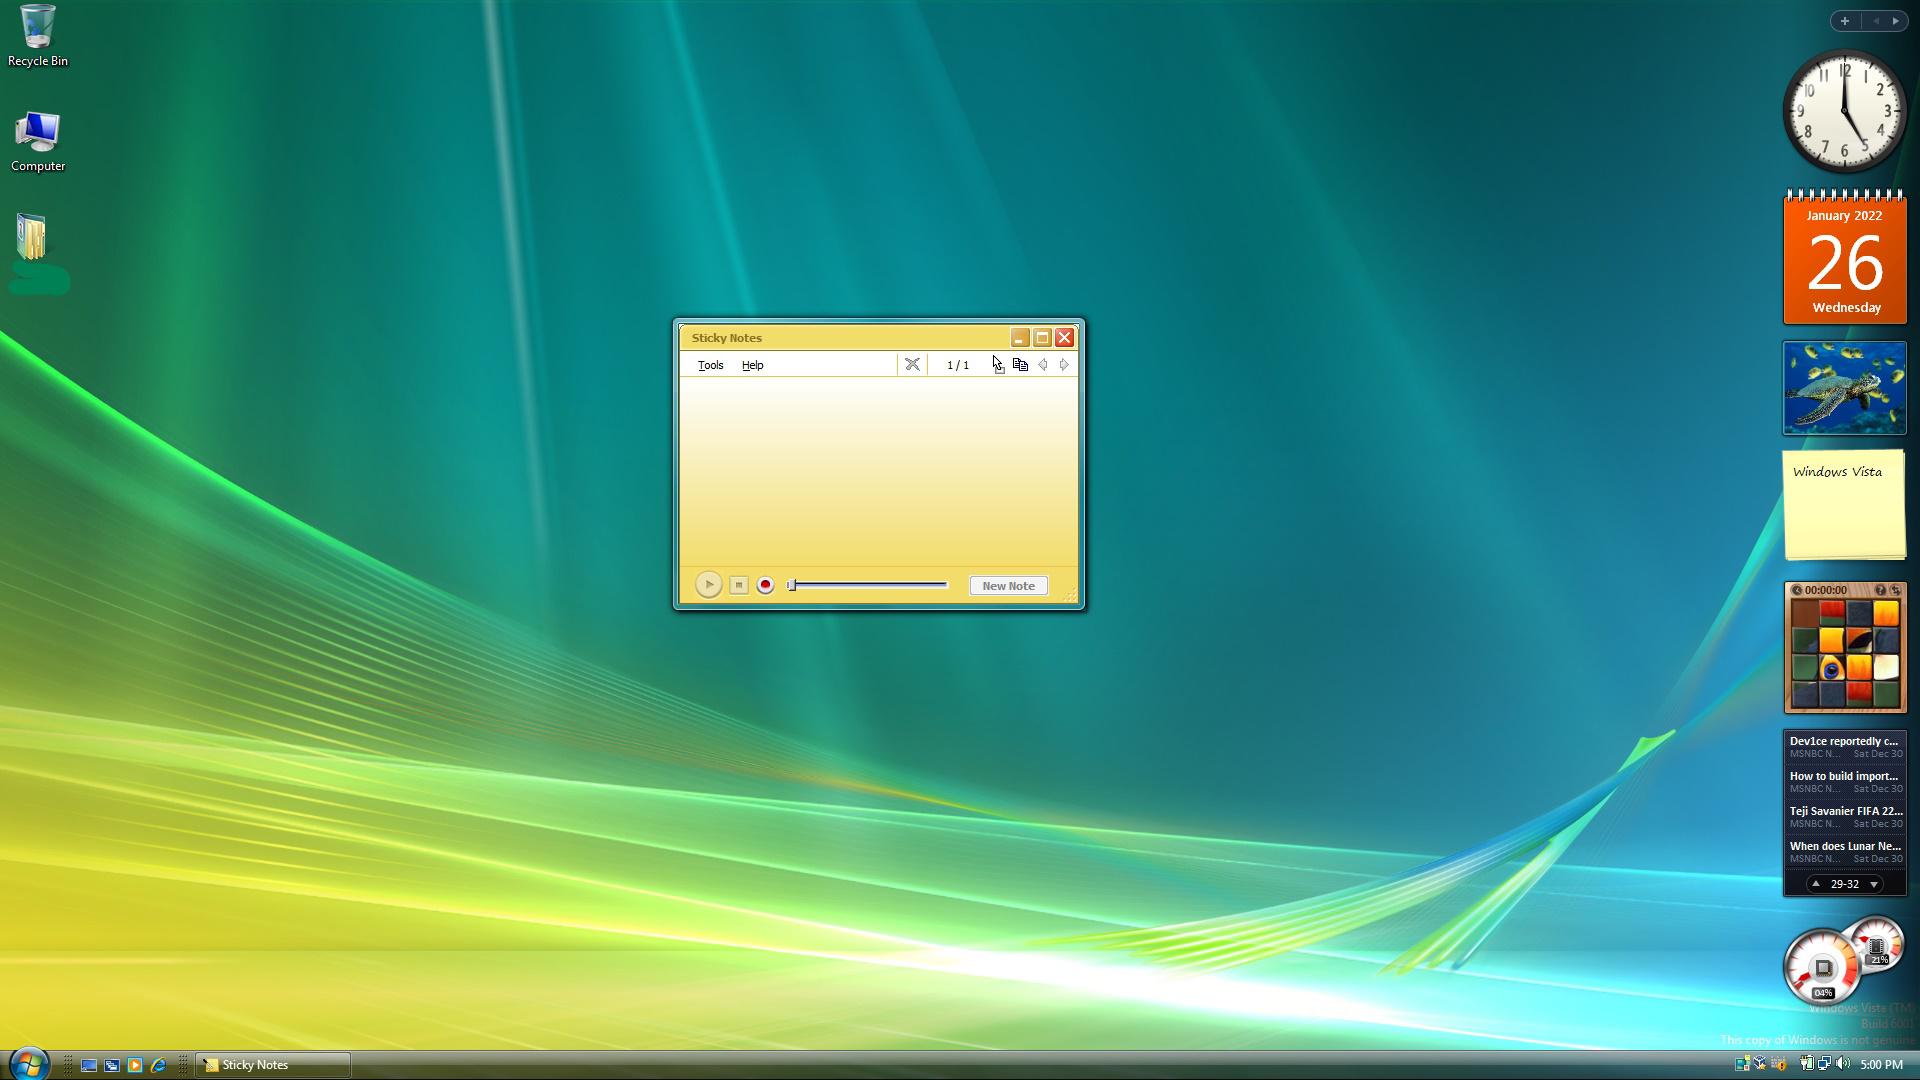Play the note recording with the play icon
Viewport: 1920px width, 1080px height.
tap(708, 584)
